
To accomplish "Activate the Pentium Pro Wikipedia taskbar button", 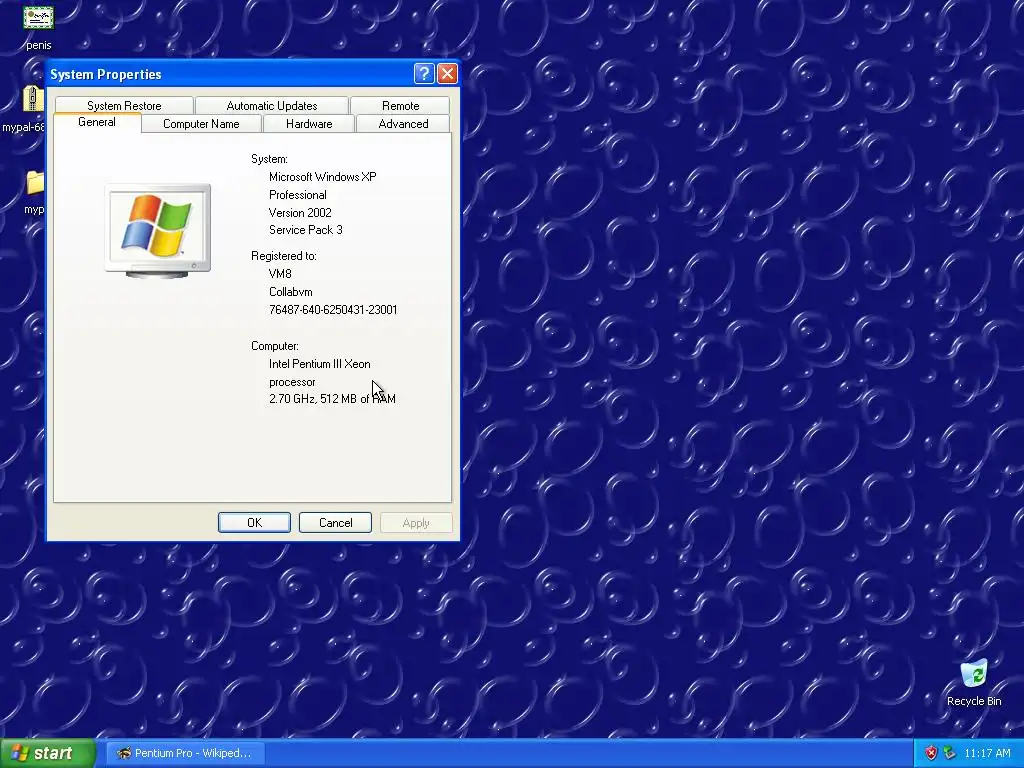I will coord(185,753).
